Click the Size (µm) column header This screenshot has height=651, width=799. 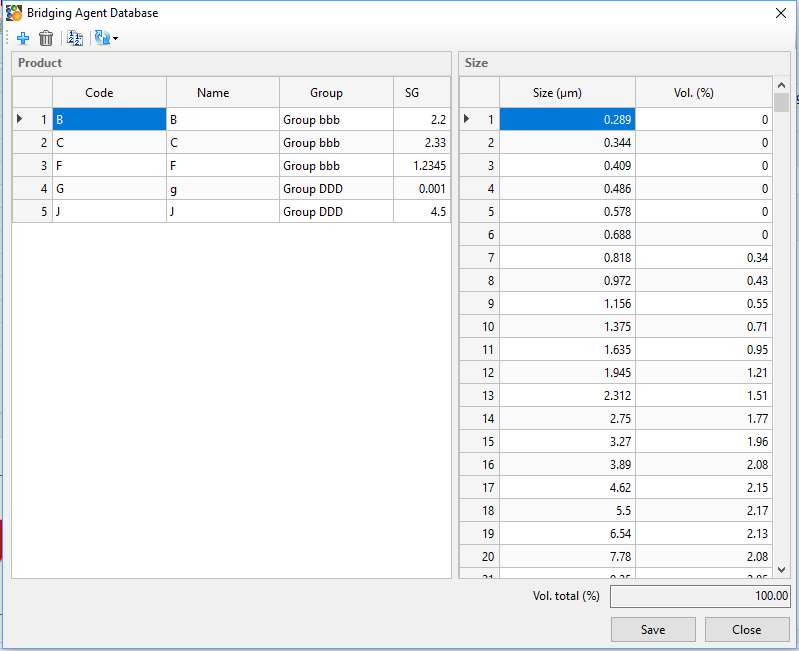tap(557, 93)
